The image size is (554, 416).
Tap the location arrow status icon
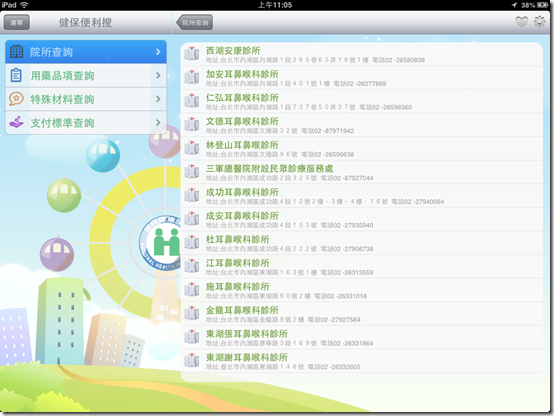coord(514,5)
